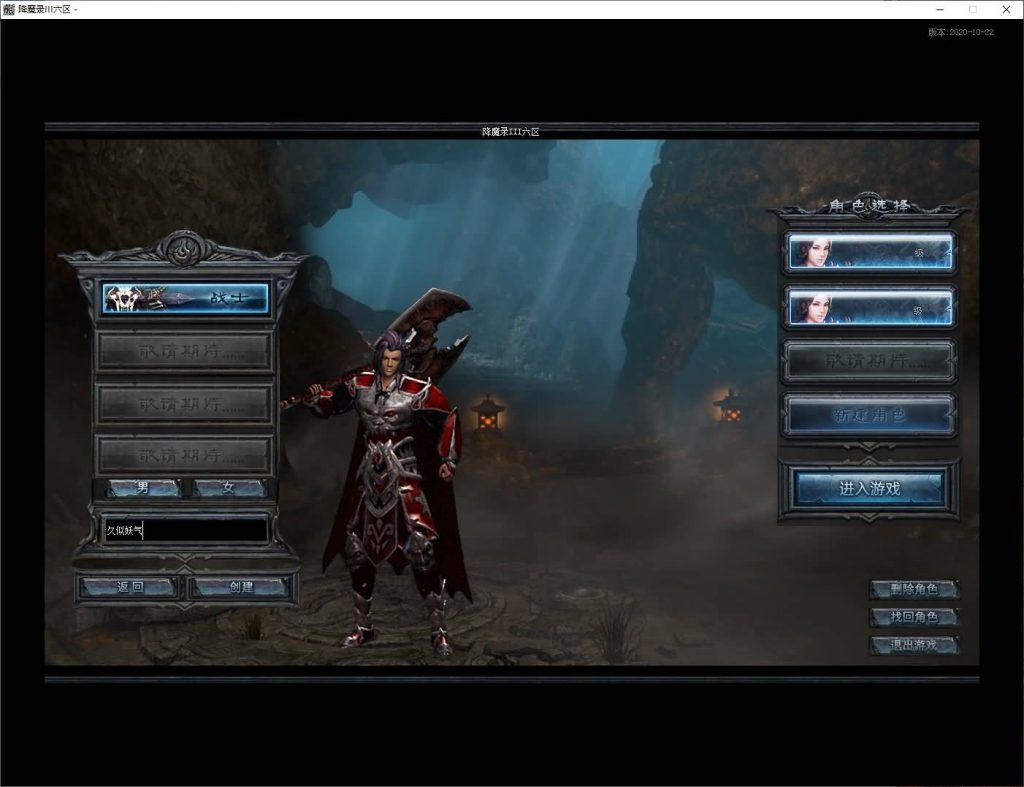1024x787 pixels.
Task: Click the character name input field
Action: point(185,530)
